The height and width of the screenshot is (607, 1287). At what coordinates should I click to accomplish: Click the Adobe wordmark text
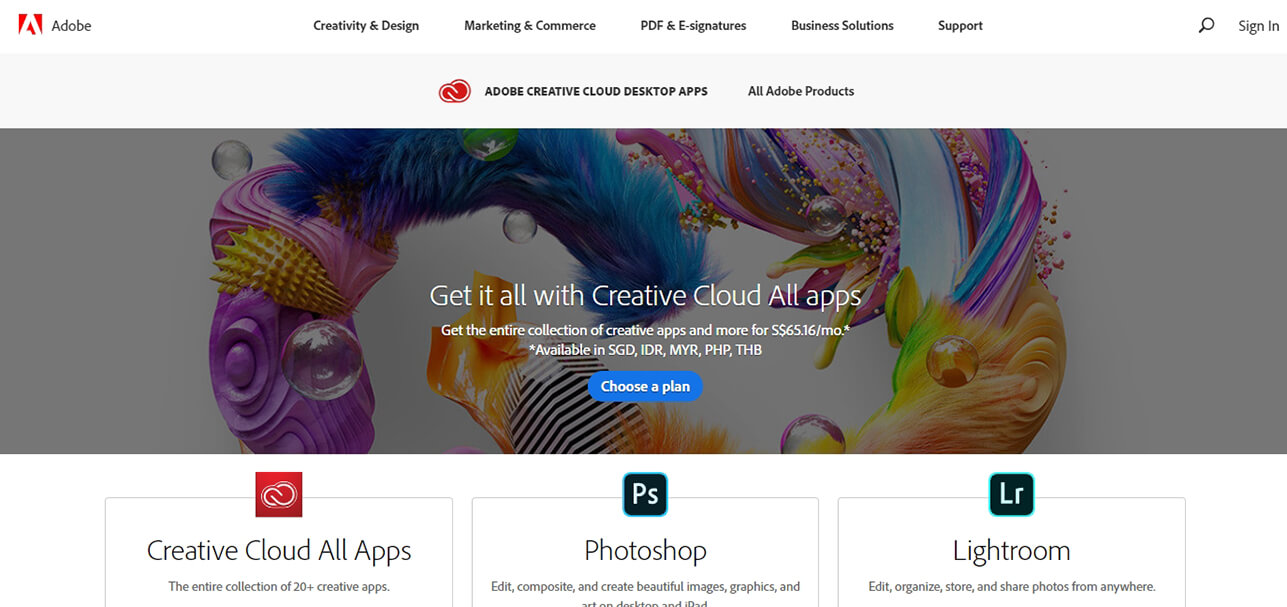click(x=71, y=26)
